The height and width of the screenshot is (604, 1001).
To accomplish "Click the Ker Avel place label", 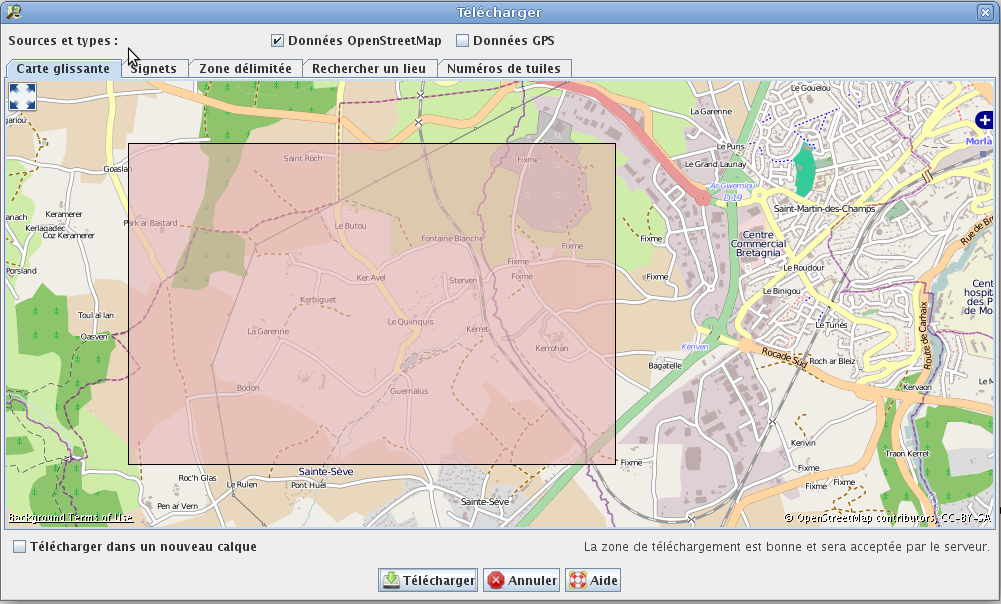I will click(371, 278).
